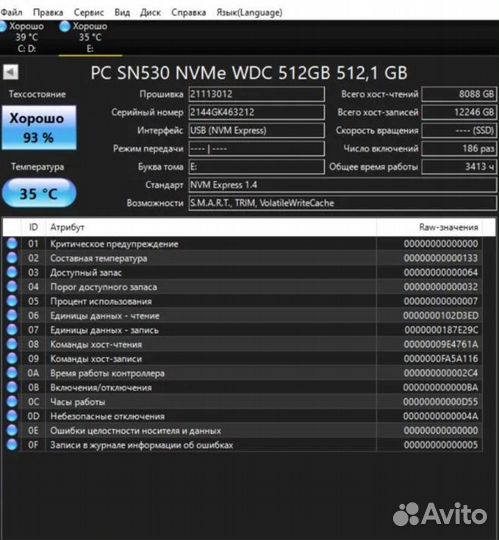The height and width of the screenshot is (540, 499).
Task: Click status icon of Ошибки целостности носителя row
Action: tap(12, 430)
